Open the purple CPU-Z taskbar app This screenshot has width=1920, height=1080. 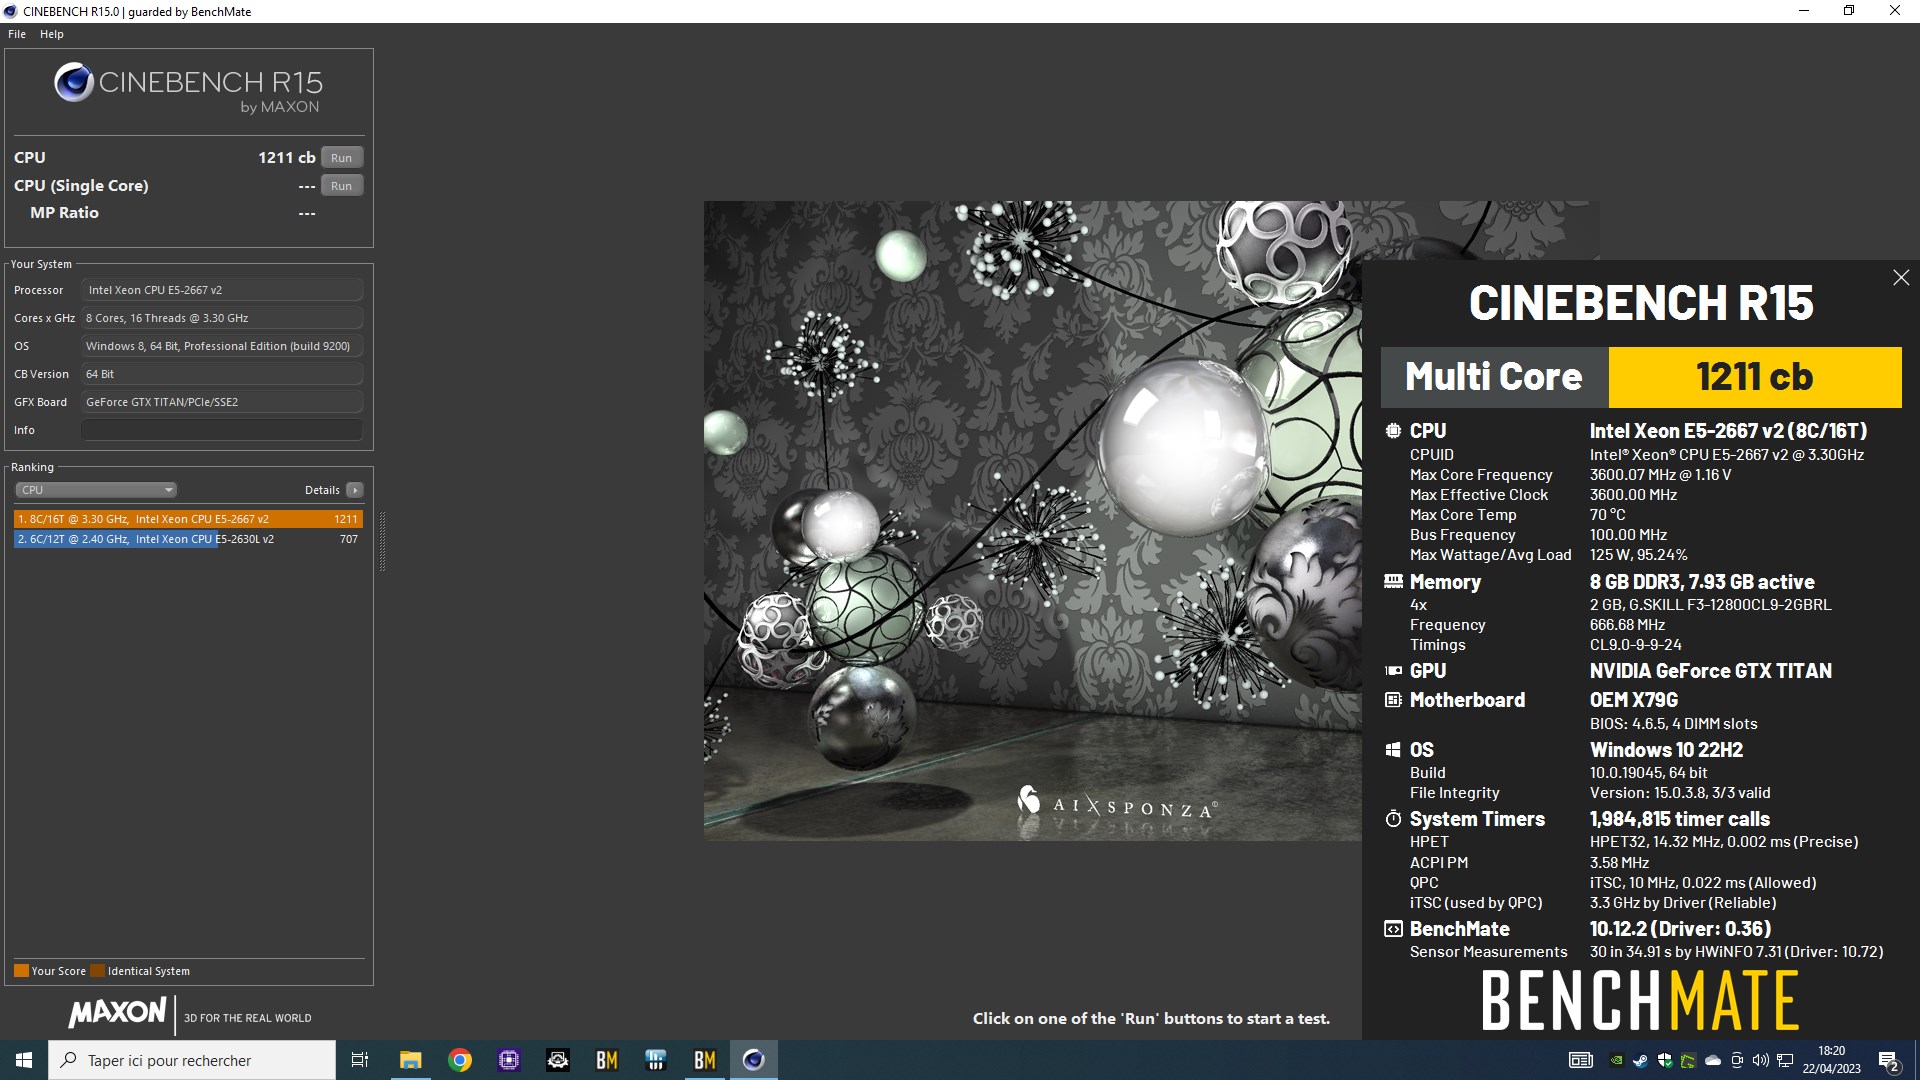tap(509, 1060)
